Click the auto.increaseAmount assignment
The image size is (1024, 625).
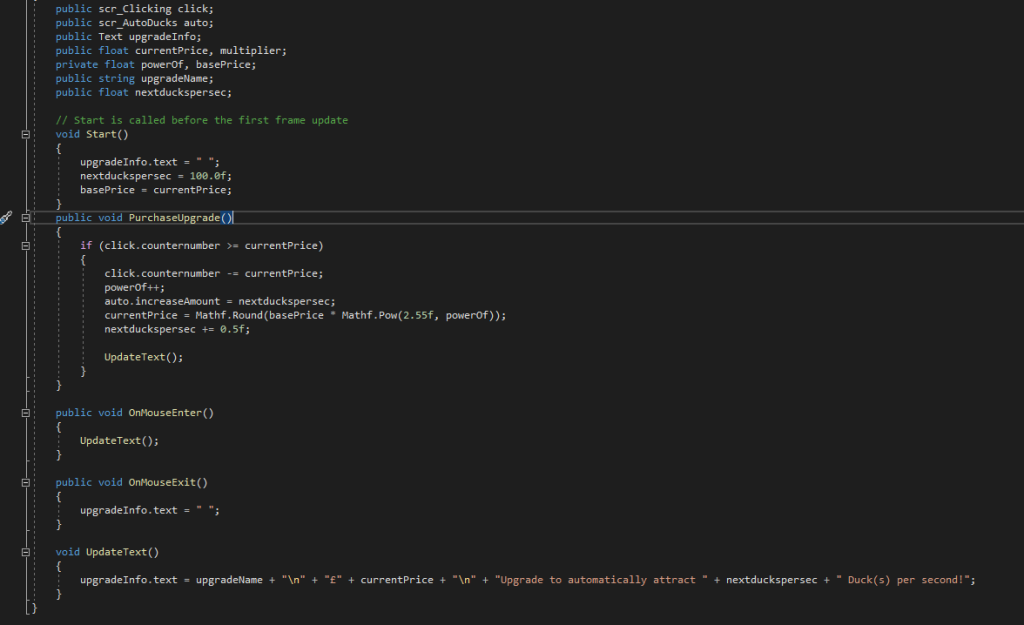164,301
